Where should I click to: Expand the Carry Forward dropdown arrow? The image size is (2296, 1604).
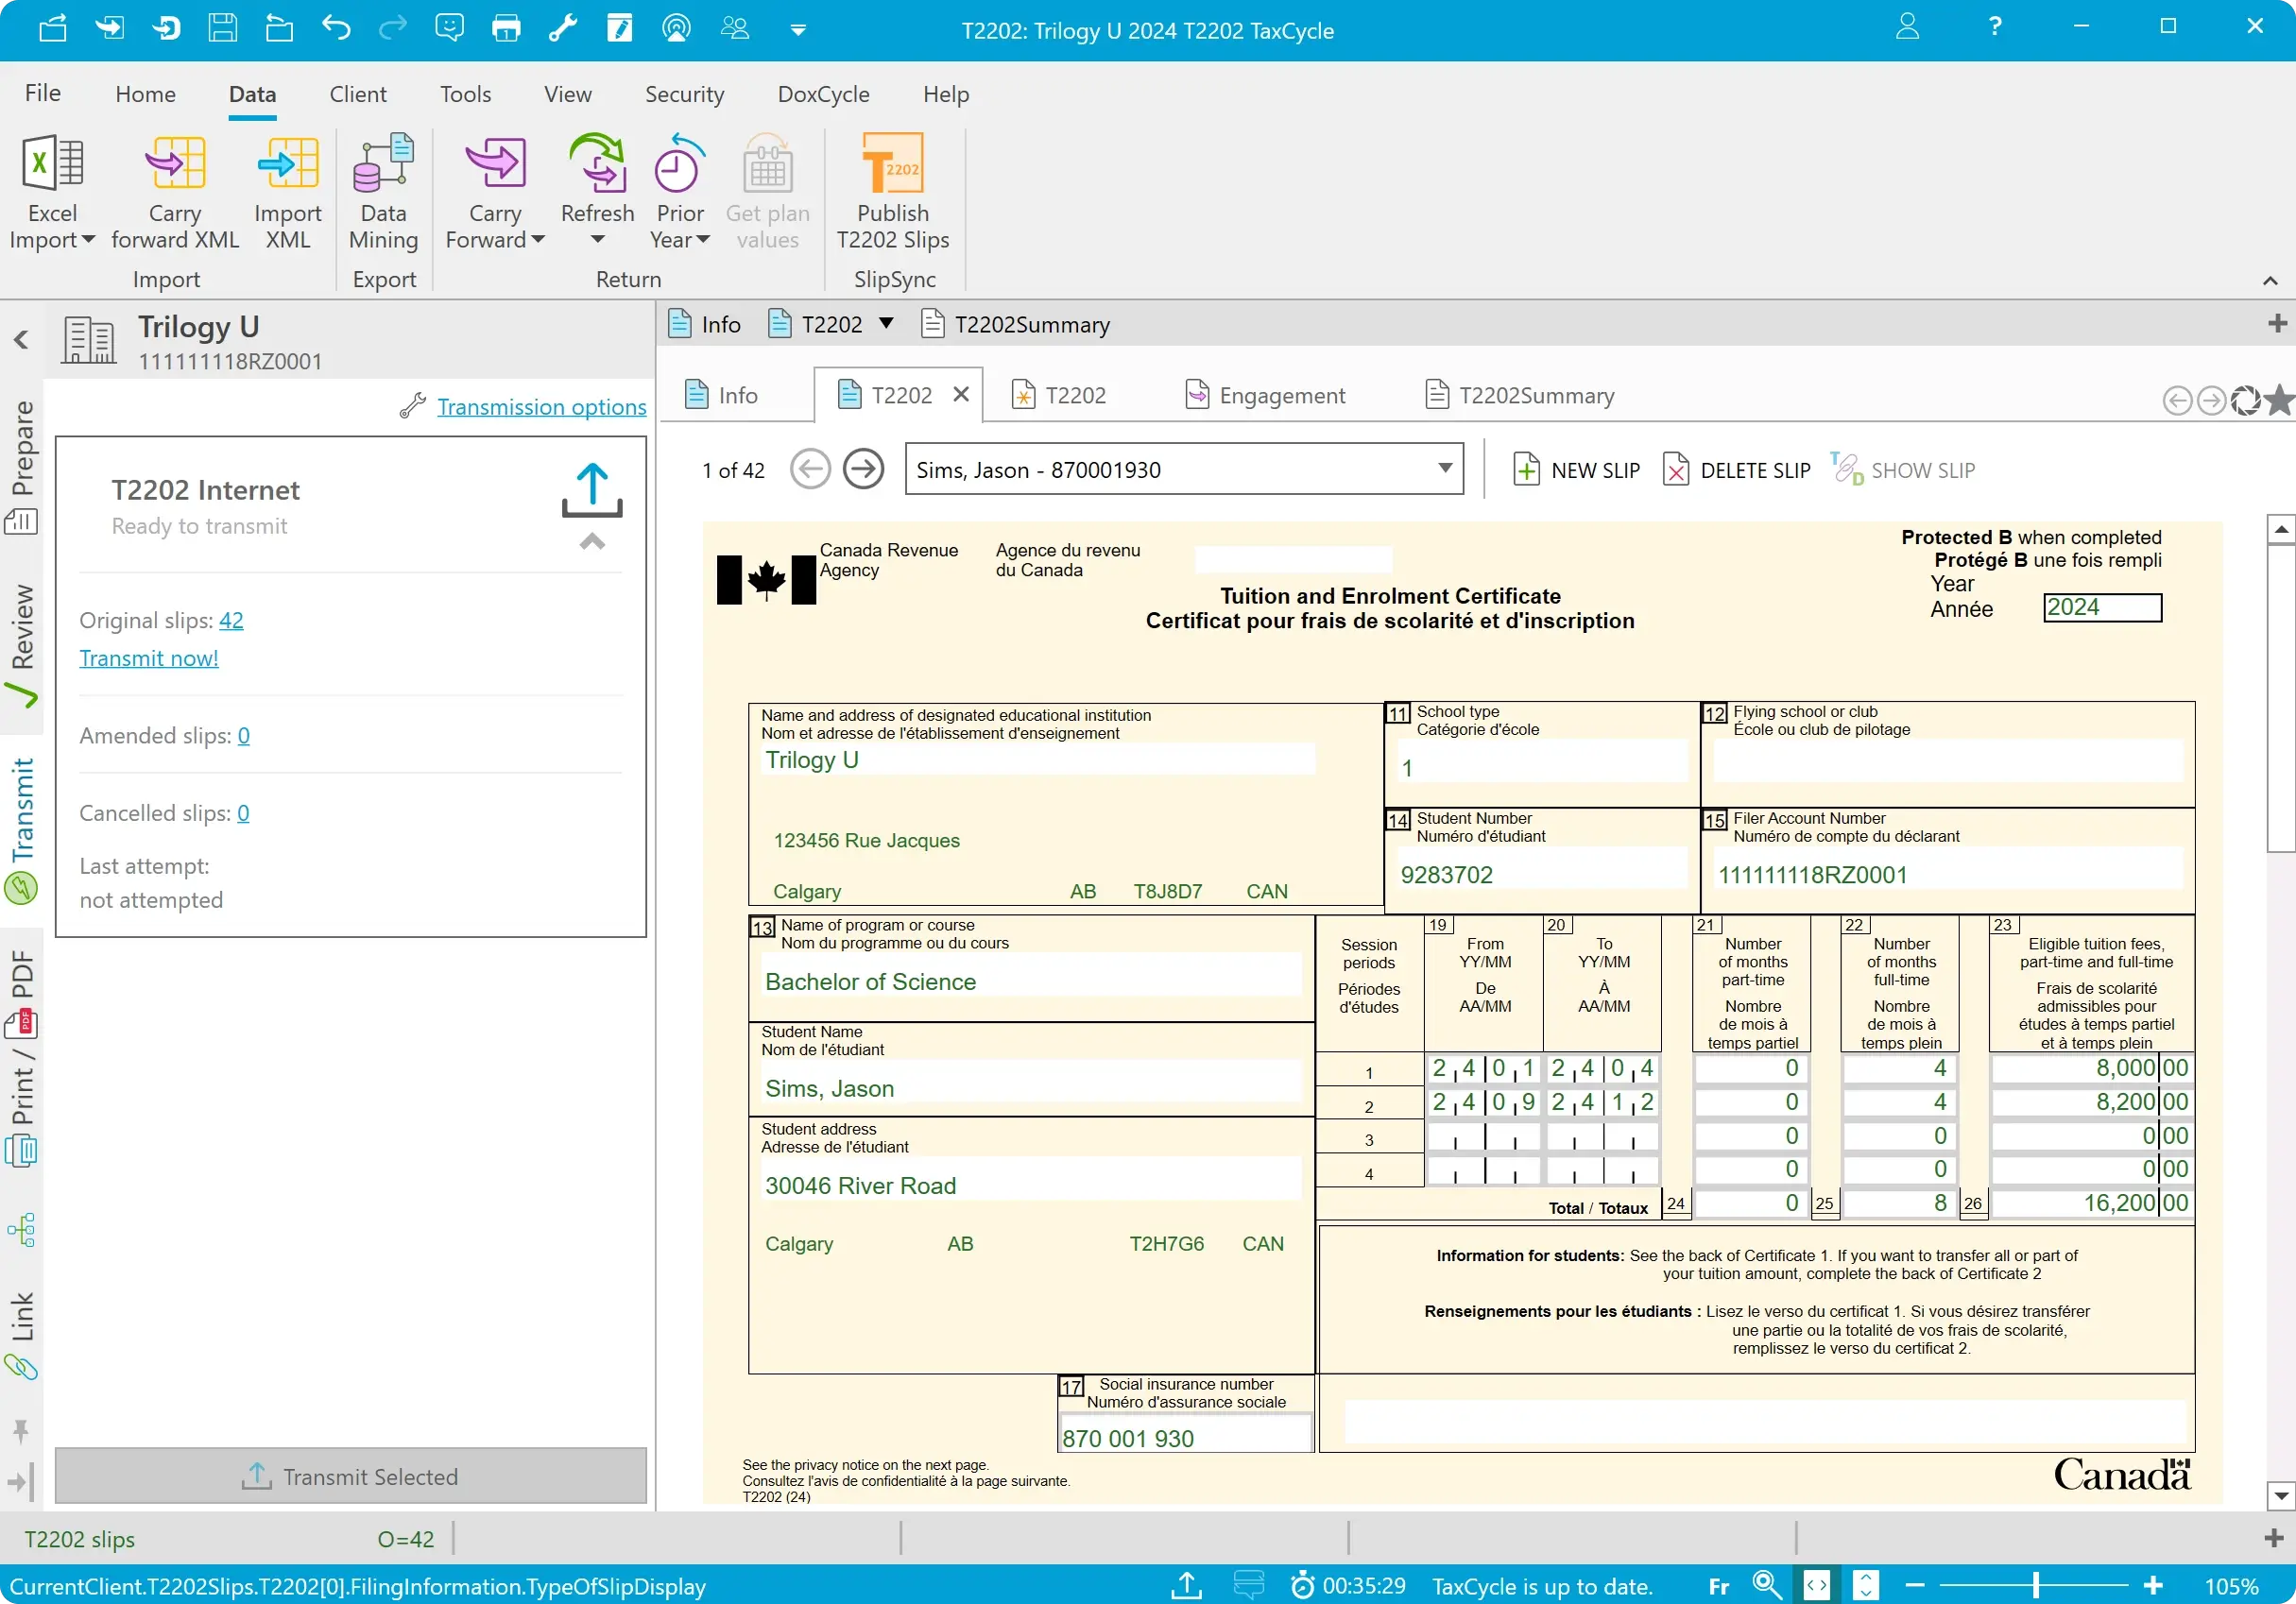point(538,240)
